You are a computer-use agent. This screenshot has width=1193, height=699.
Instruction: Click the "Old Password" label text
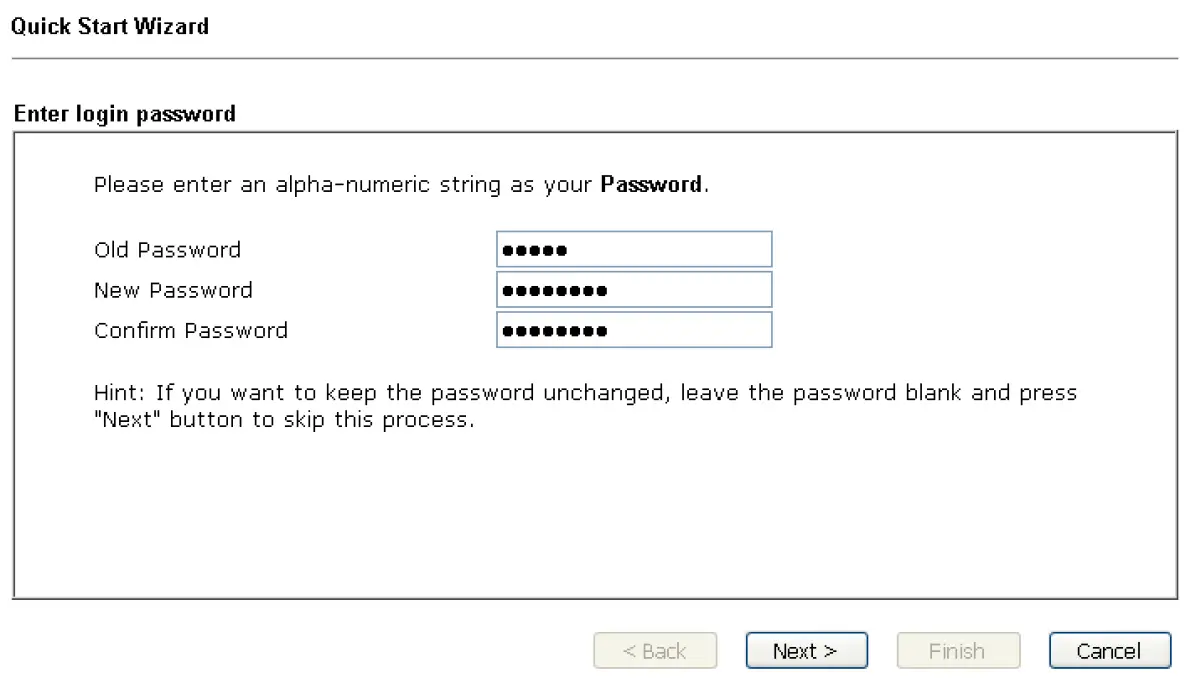click(167, 250)
